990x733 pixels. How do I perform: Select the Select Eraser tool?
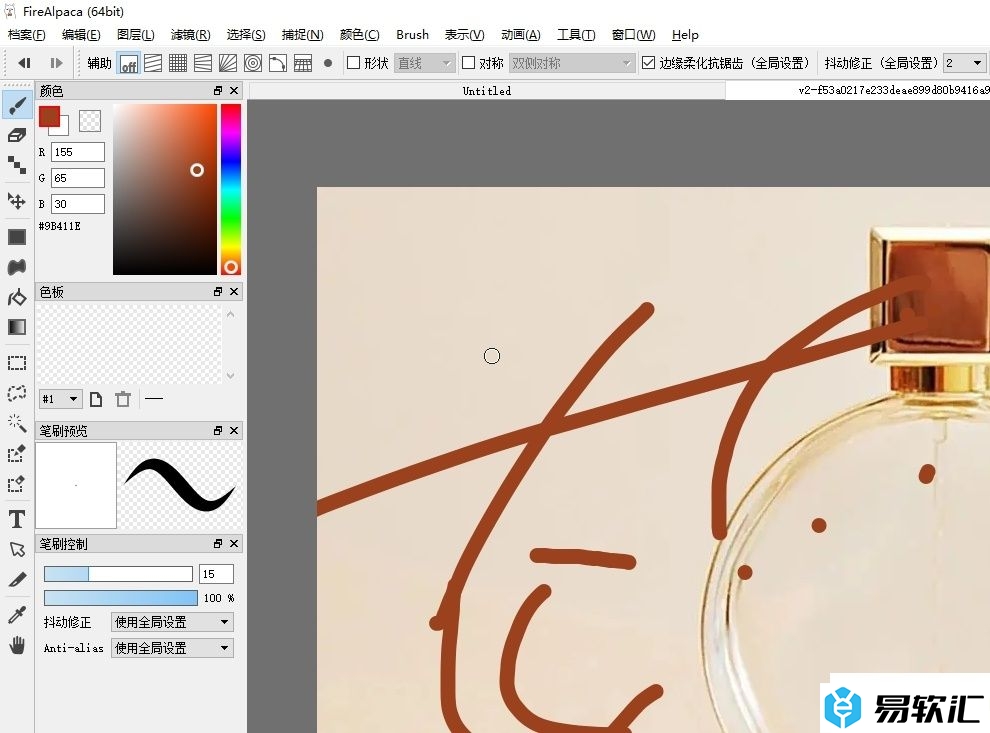(17, 484)
